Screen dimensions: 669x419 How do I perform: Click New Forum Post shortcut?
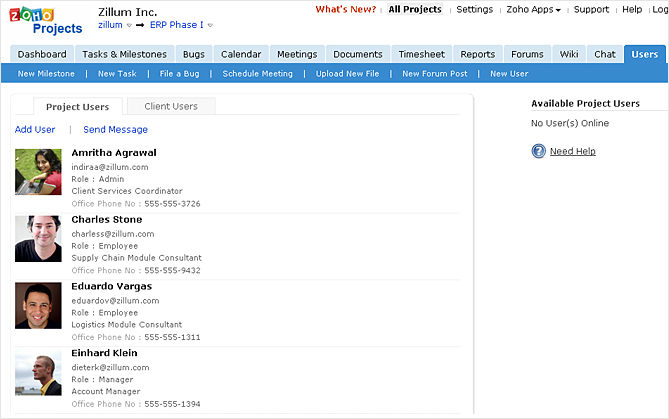coord(435,74)
